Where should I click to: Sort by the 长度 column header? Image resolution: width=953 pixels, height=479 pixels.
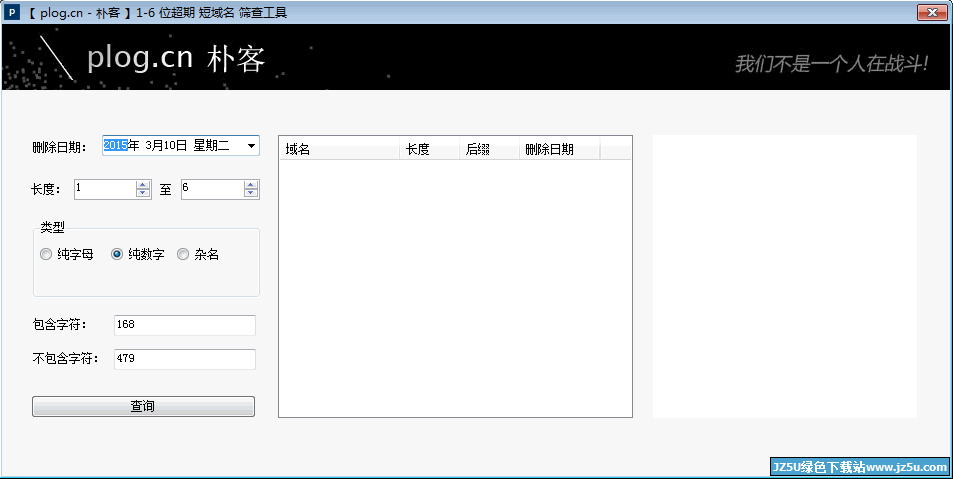coord(429,149)
